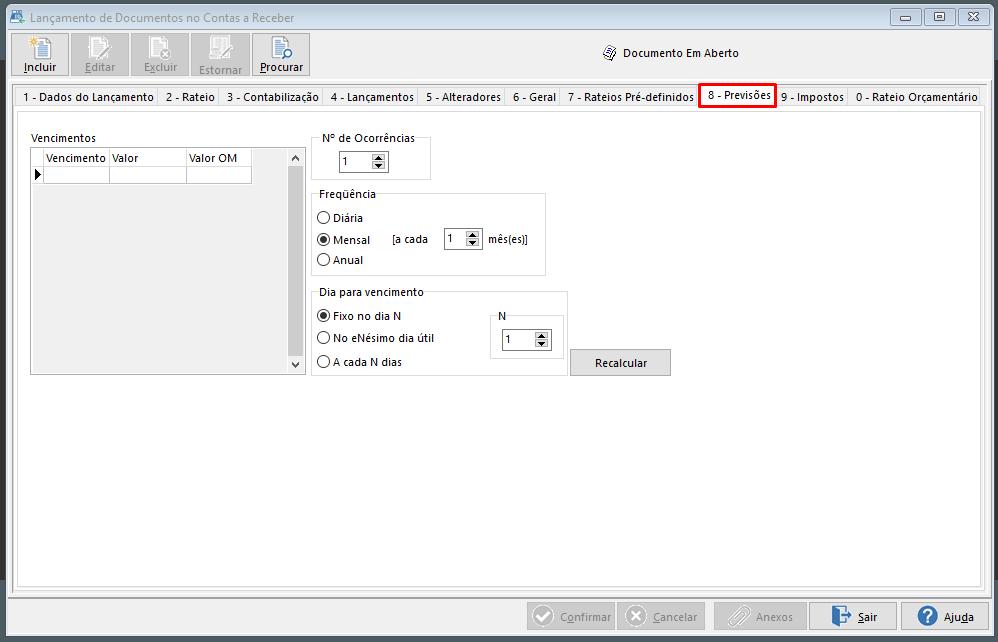Screen dimensions: 998x642
Task: Click the Sair exit button
Action: coord(853,616)
